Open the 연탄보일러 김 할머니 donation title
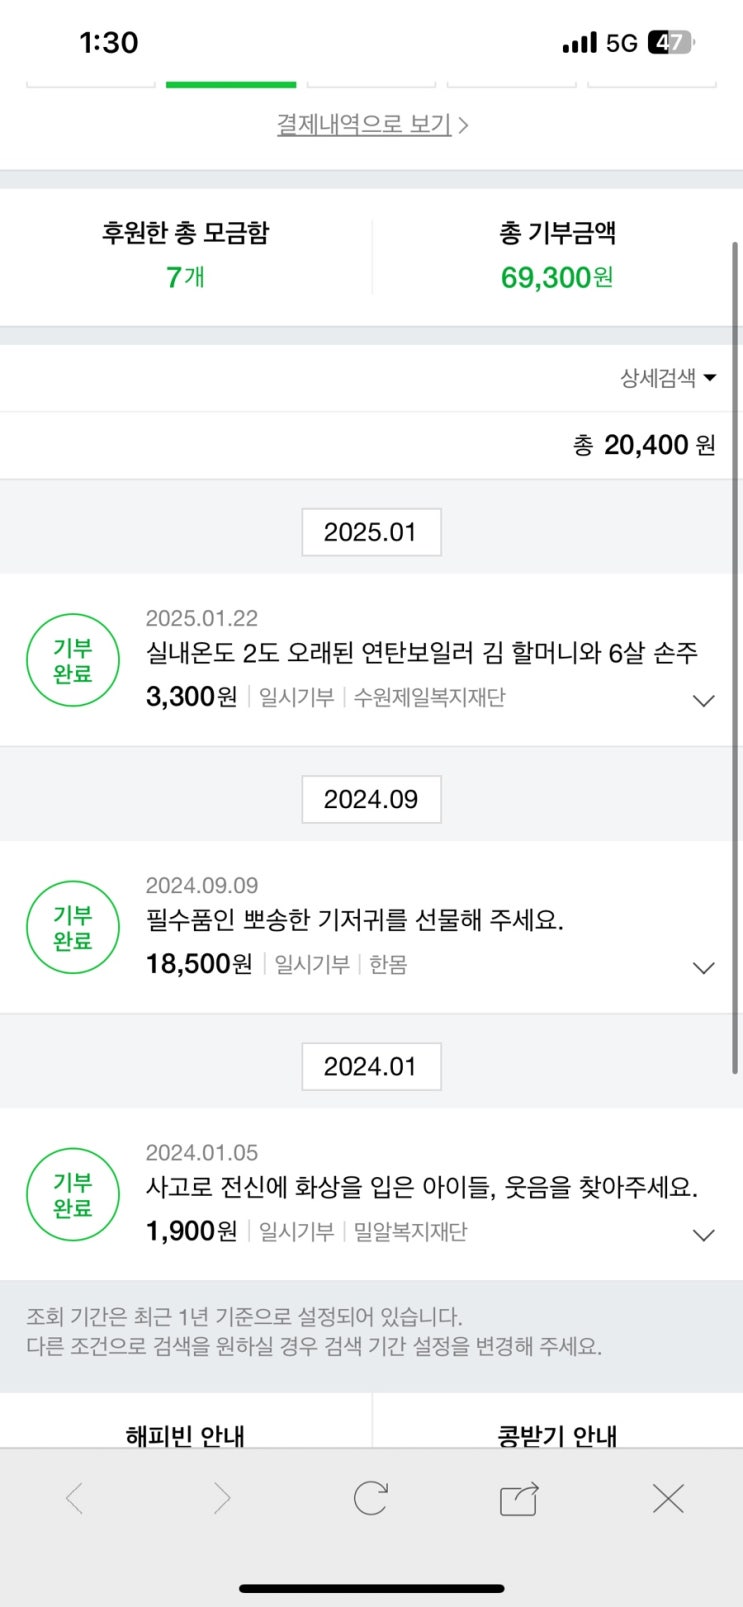This screenshot has width=743, height=1607. (421, 654)
